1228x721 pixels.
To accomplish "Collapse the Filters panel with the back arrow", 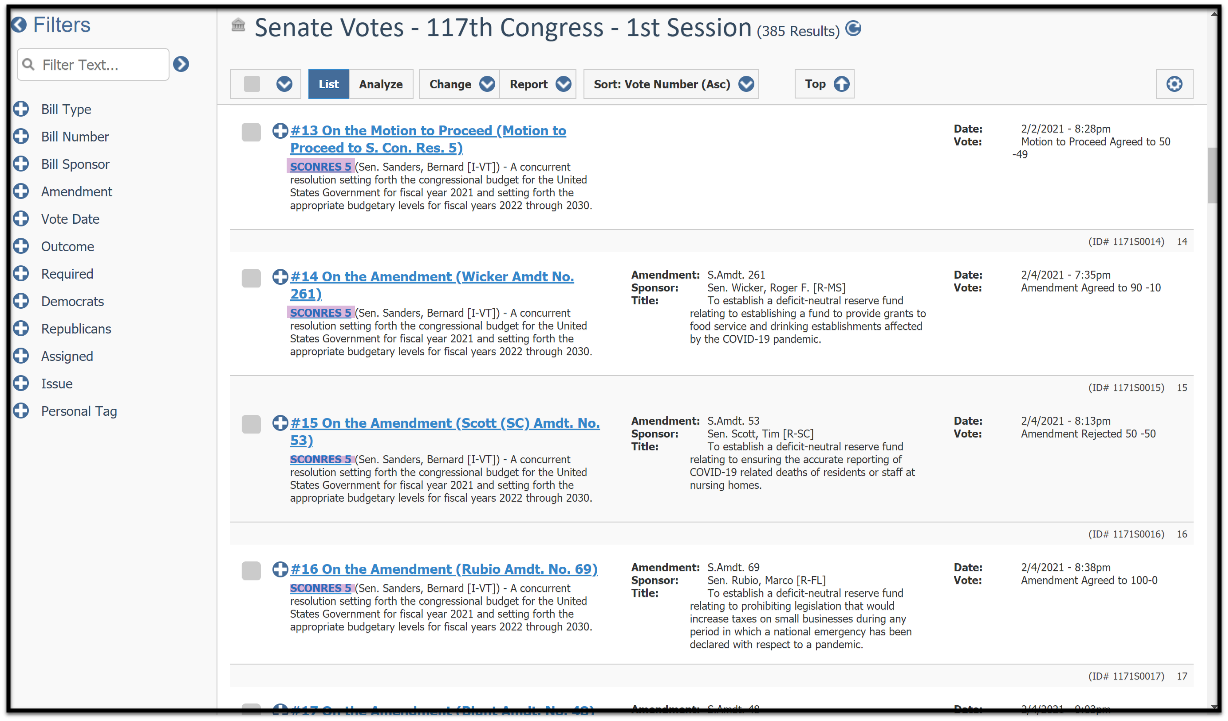I will (19, 25).
